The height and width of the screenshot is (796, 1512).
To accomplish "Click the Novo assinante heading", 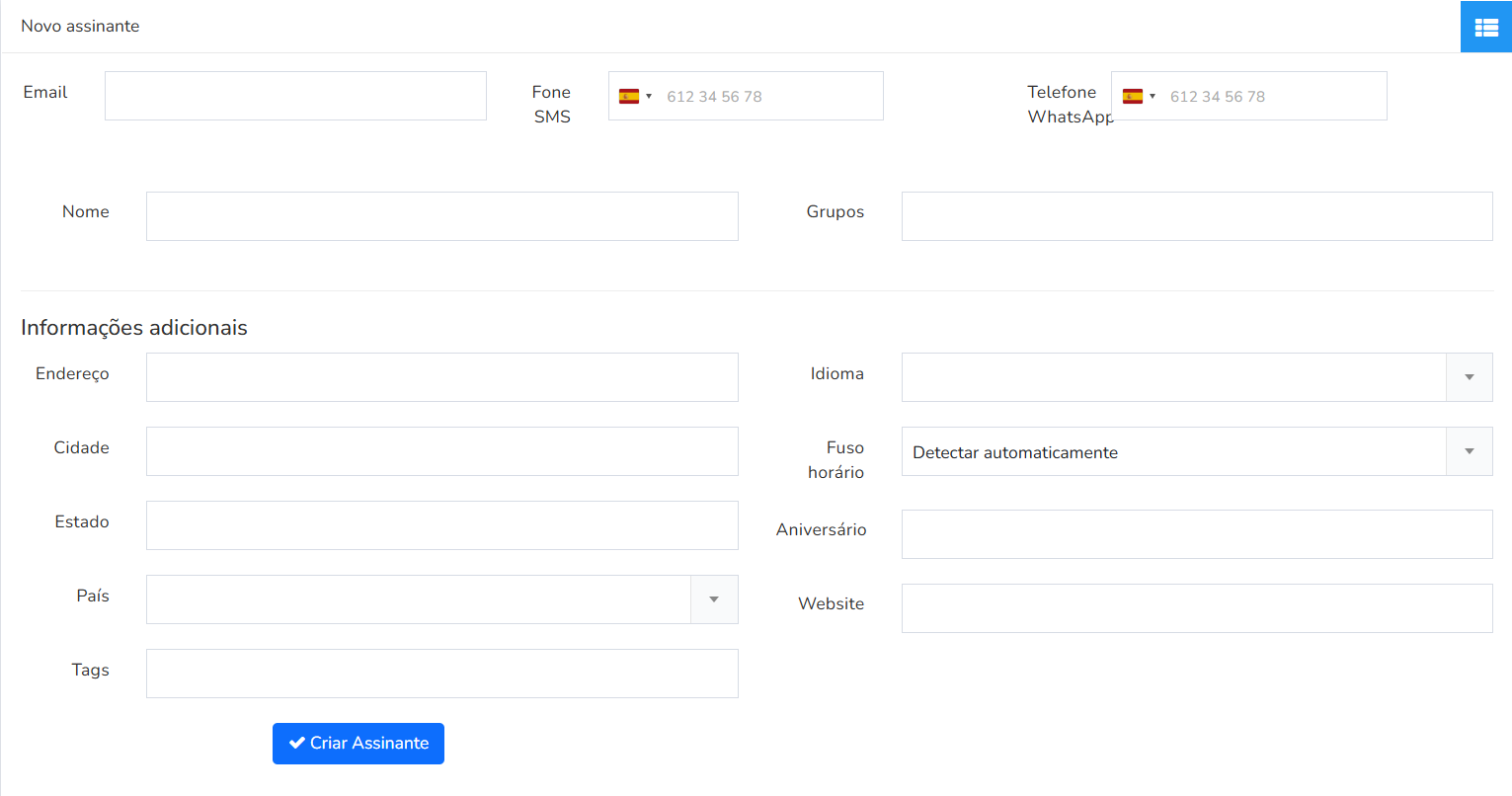I will pyautogui.click(x=80, y=26).
